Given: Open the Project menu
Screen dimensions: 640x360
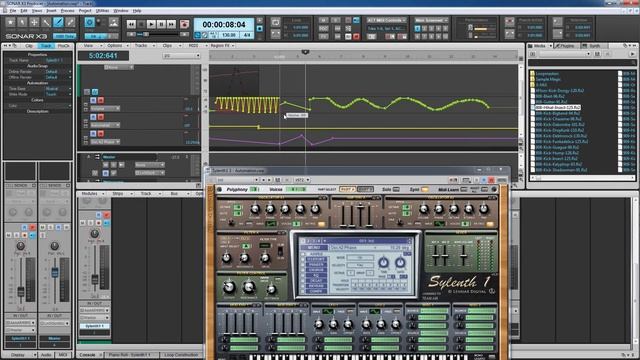Looking at the screenshot, I should [85, 11].
